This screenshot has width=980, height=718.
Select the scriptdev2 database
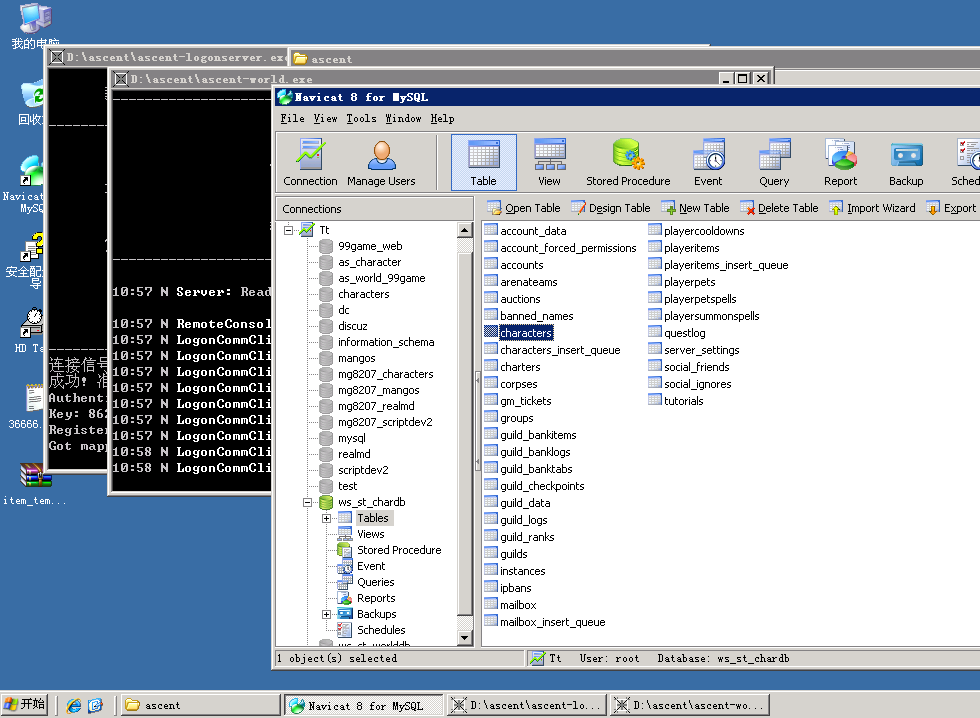362,470
